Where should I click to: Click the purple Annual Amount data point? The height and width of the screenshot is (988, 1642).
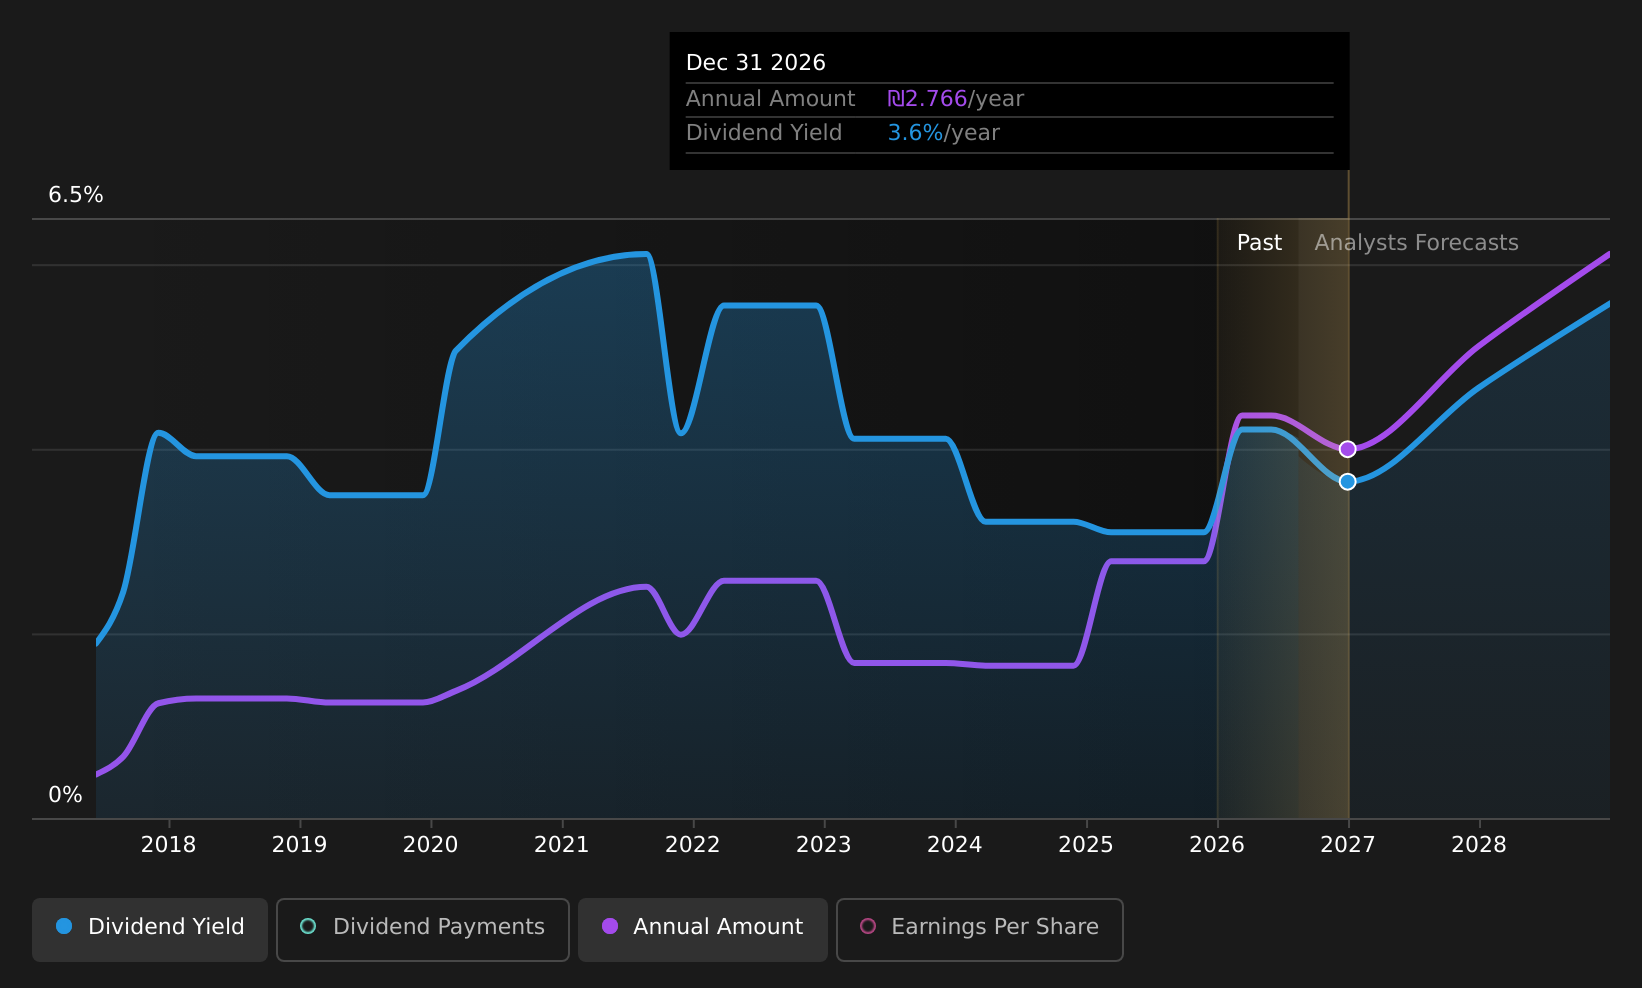(x=1347, y=449)
